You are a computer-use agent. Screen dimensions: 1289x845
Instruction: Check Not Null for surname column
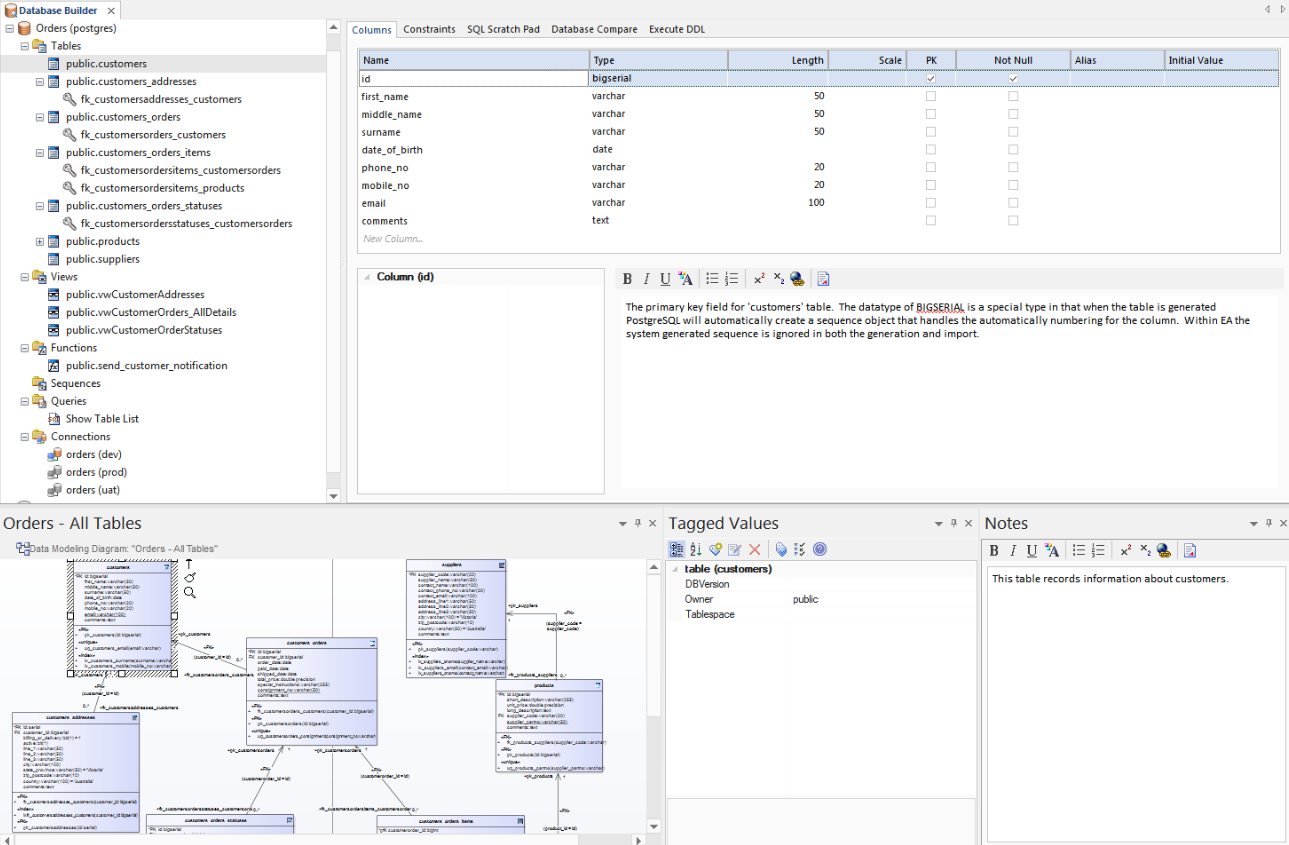coord(1013,132)
